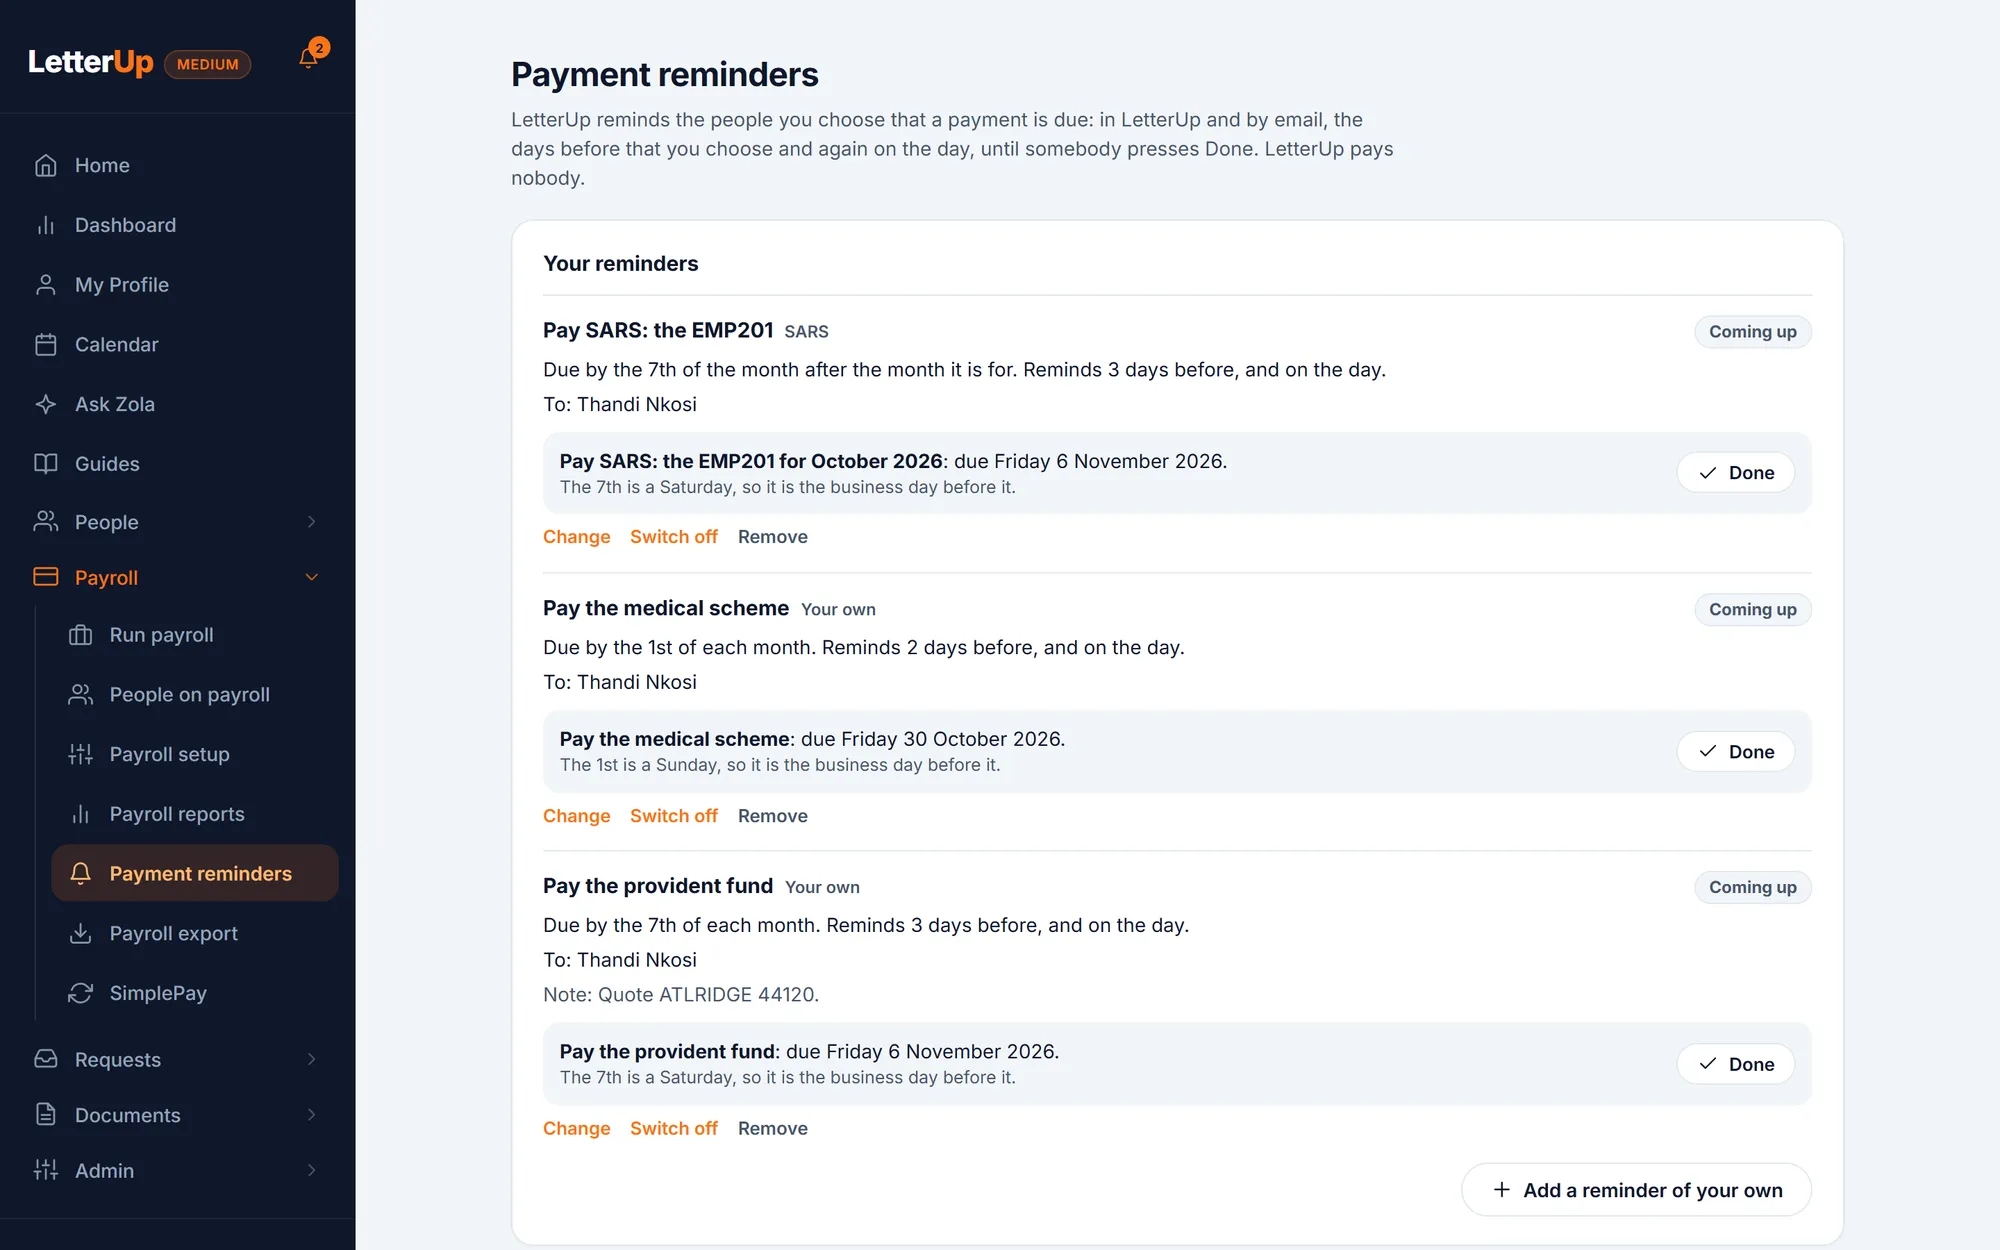Click the Ask Zola sparkle icon
This screenshot has height=1250, width=2000.
coord(46,404)
